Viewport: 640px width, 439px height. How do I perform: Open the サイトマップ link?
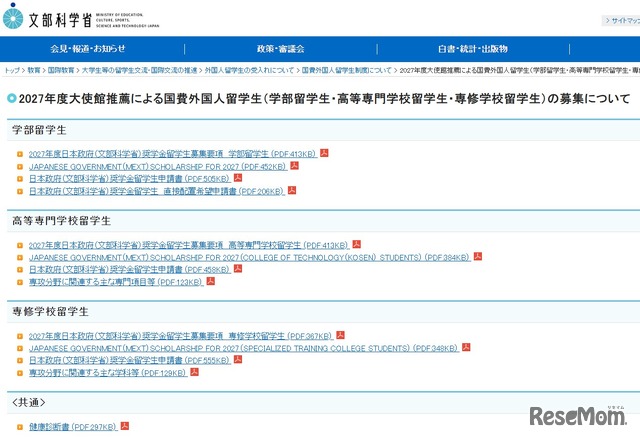click(x=623, y=20)
